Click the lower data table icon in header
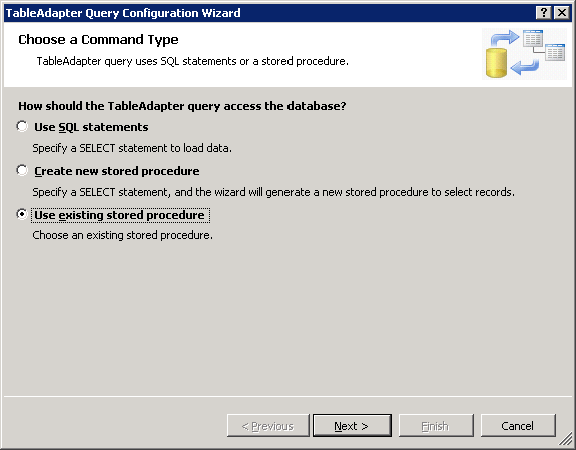576x450 pixels. click(x=555, y=52)
